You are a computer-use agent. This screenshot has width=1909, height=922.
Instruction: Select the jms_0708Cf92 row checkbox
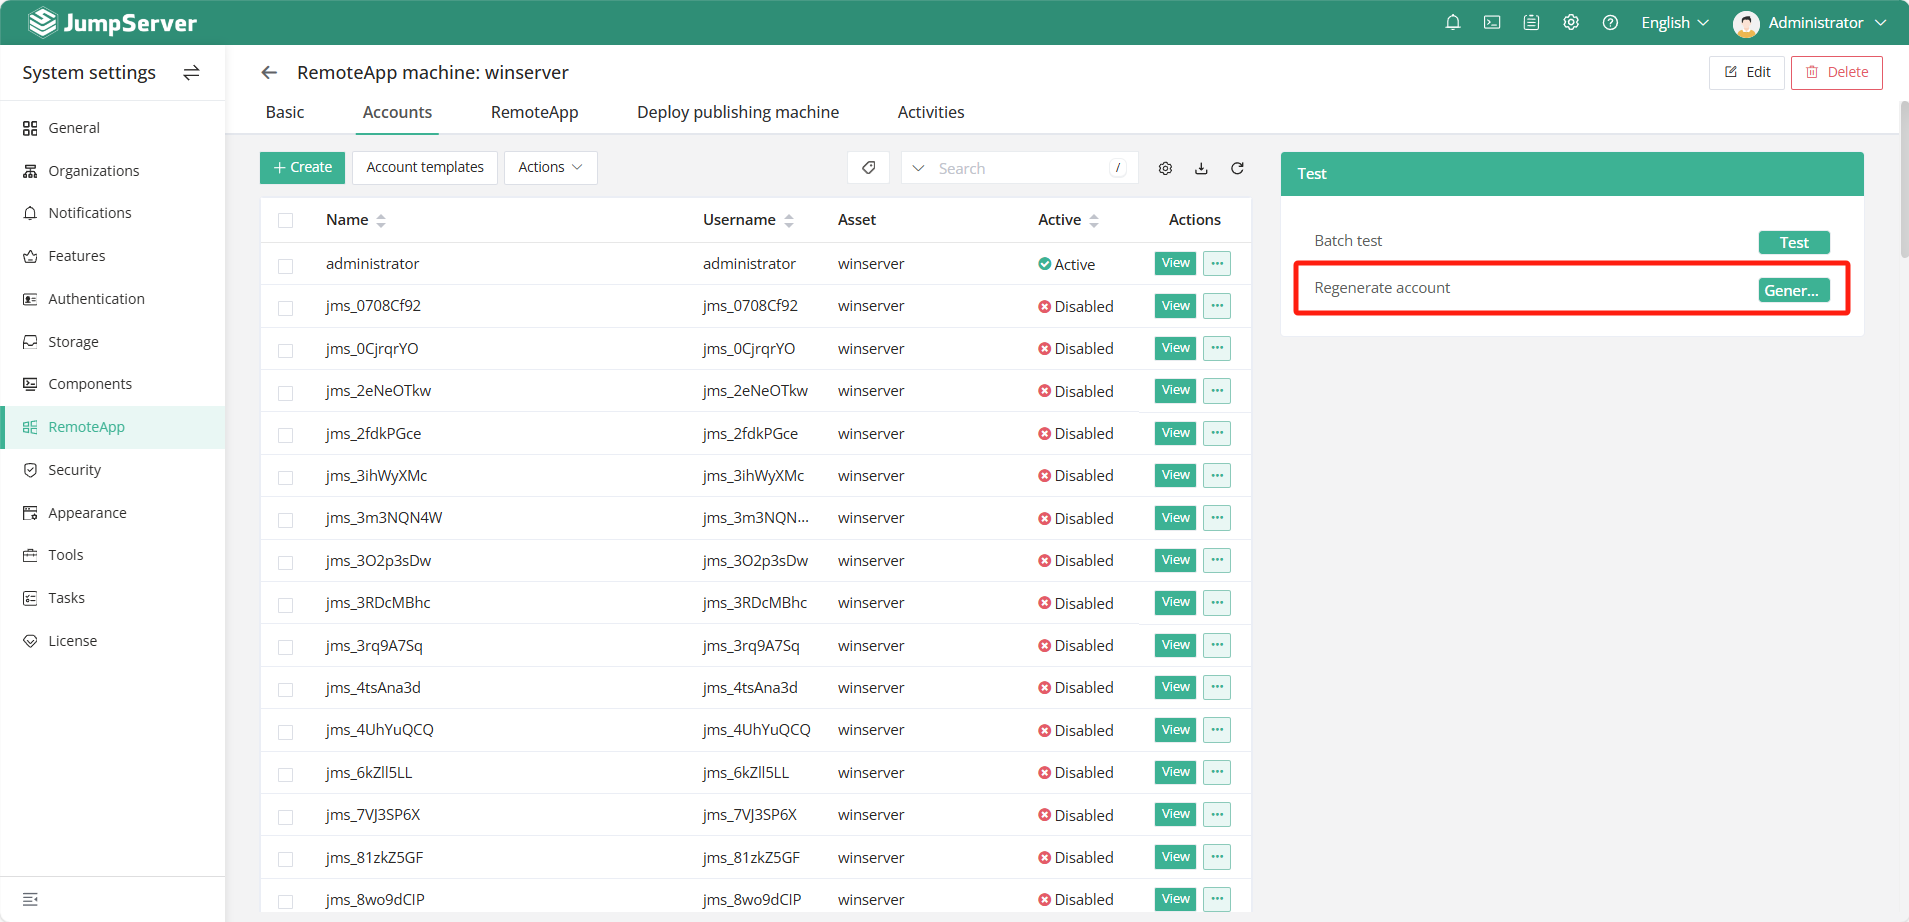286,307
